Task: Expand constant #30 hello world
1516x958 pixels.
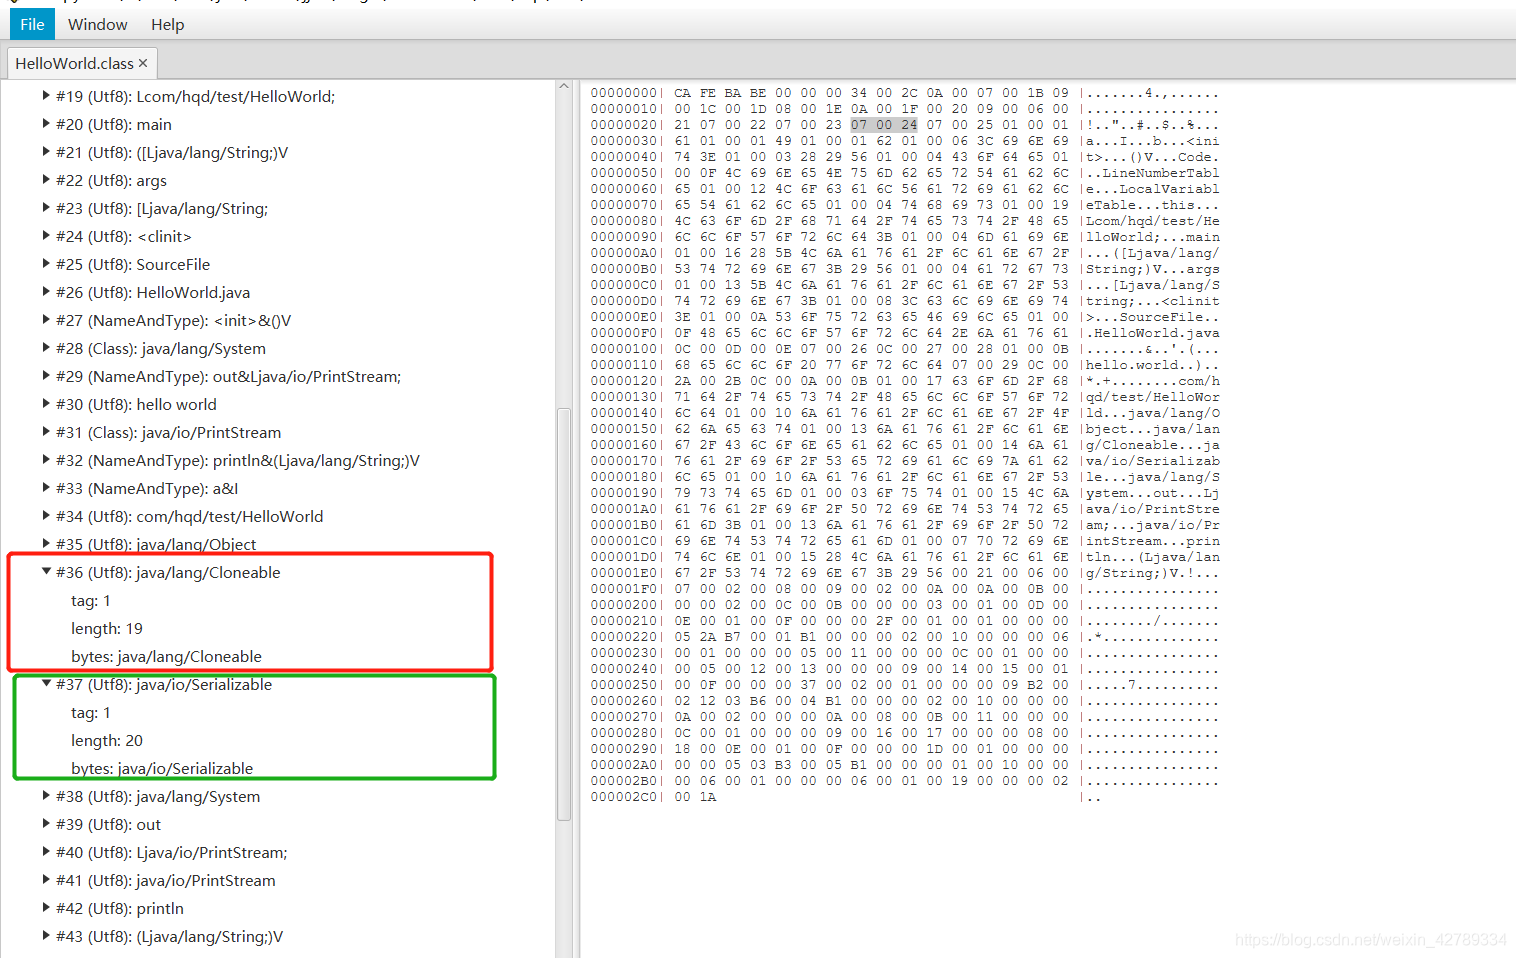Action: point(46,404)
